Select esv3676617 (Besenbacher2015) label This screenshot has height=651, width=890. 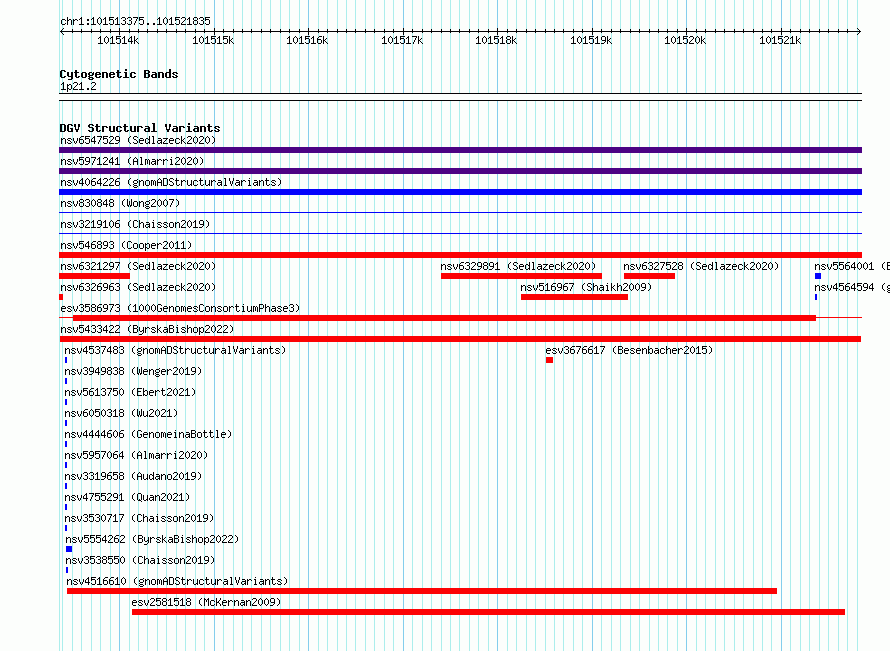pyautogui.click(x=629, y=350)
